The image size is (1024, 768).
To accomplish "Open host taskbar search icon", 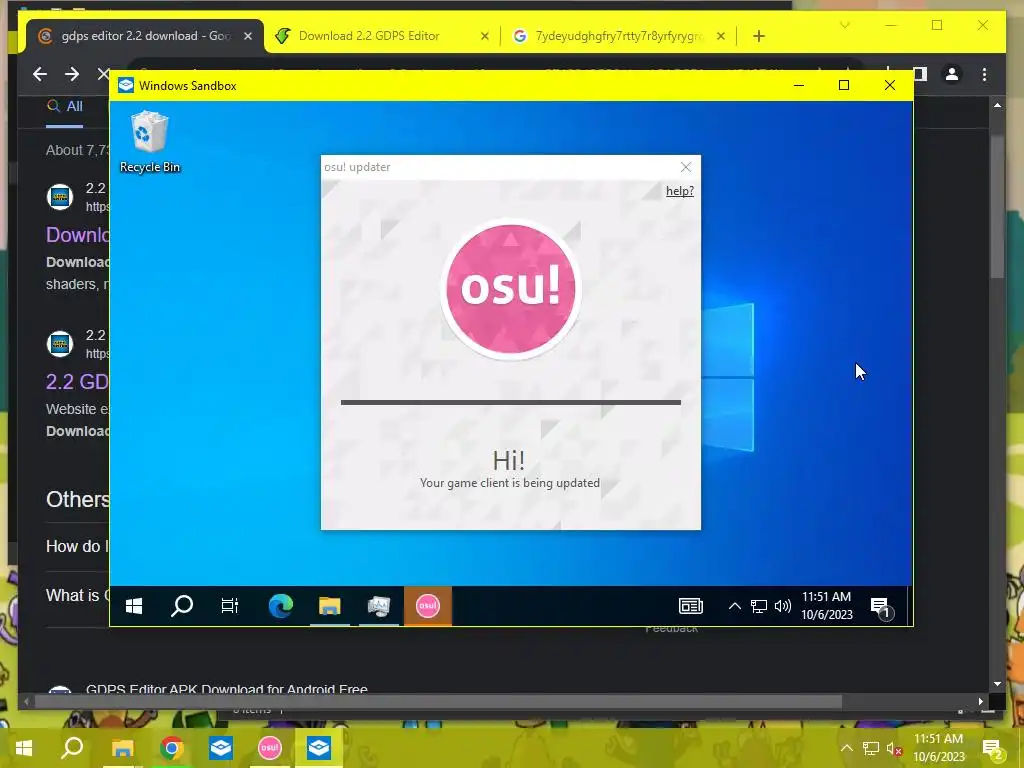I will pos(72,748).
